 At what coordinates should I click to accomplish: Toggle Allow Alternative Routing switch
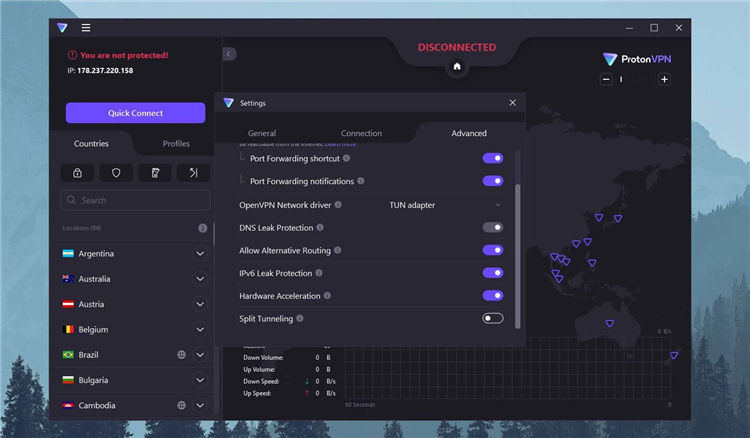493,250
